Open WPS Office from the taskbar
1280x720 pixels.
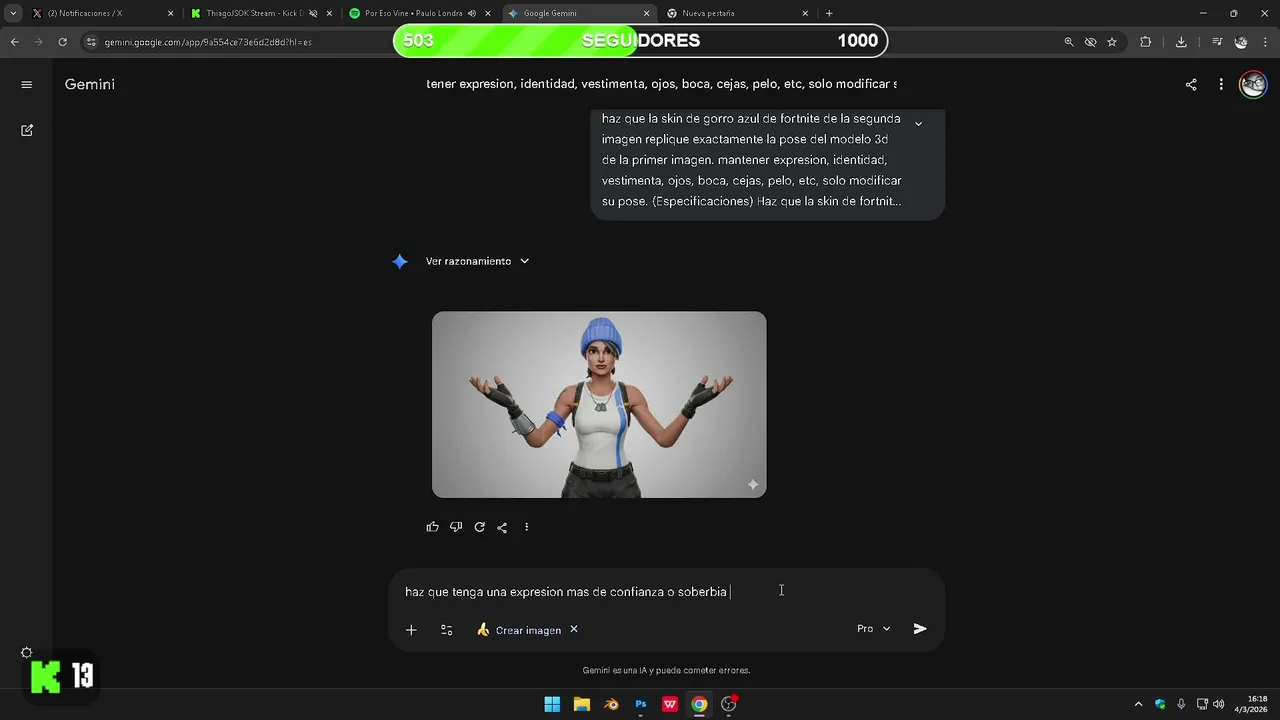tap(670, 704)
